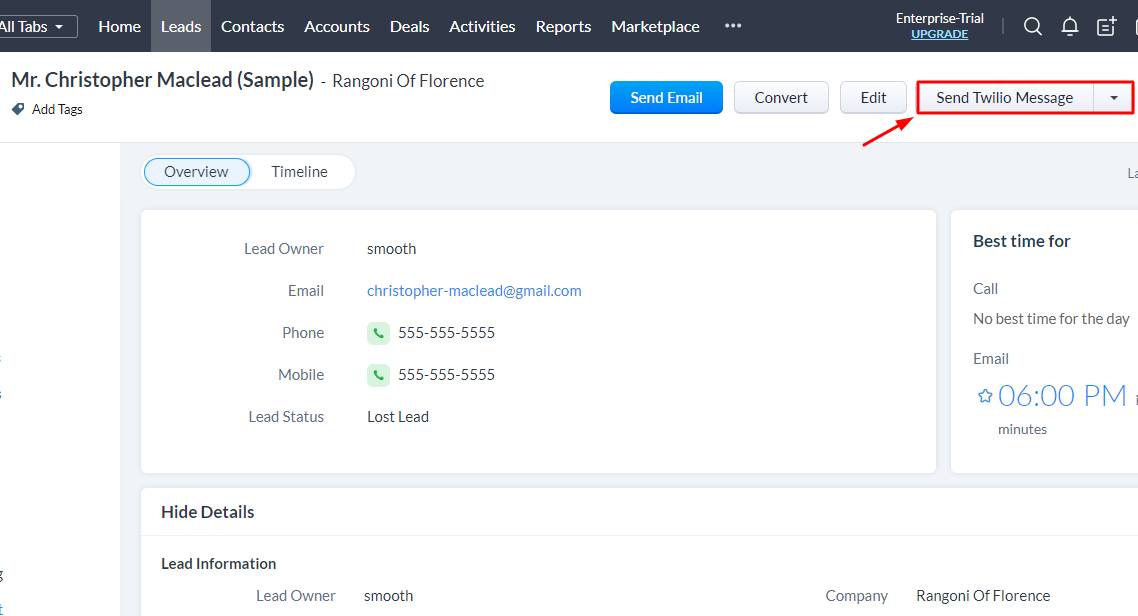Click the Convert button
This screenshot has width=1138, height=616.
[781, 97]
